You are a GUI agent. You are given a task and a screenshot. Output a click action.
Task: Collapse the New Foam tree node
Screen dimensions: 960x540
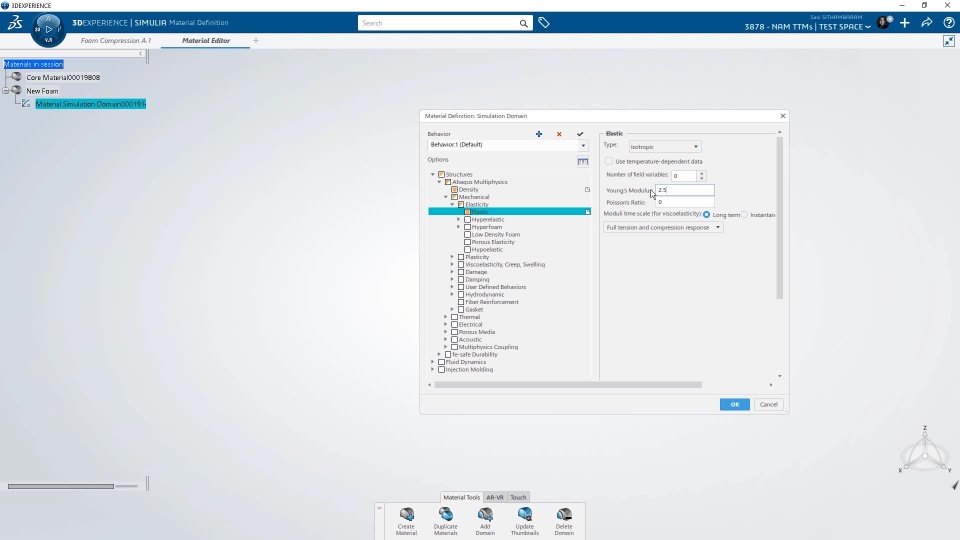[x=6, y=91]
